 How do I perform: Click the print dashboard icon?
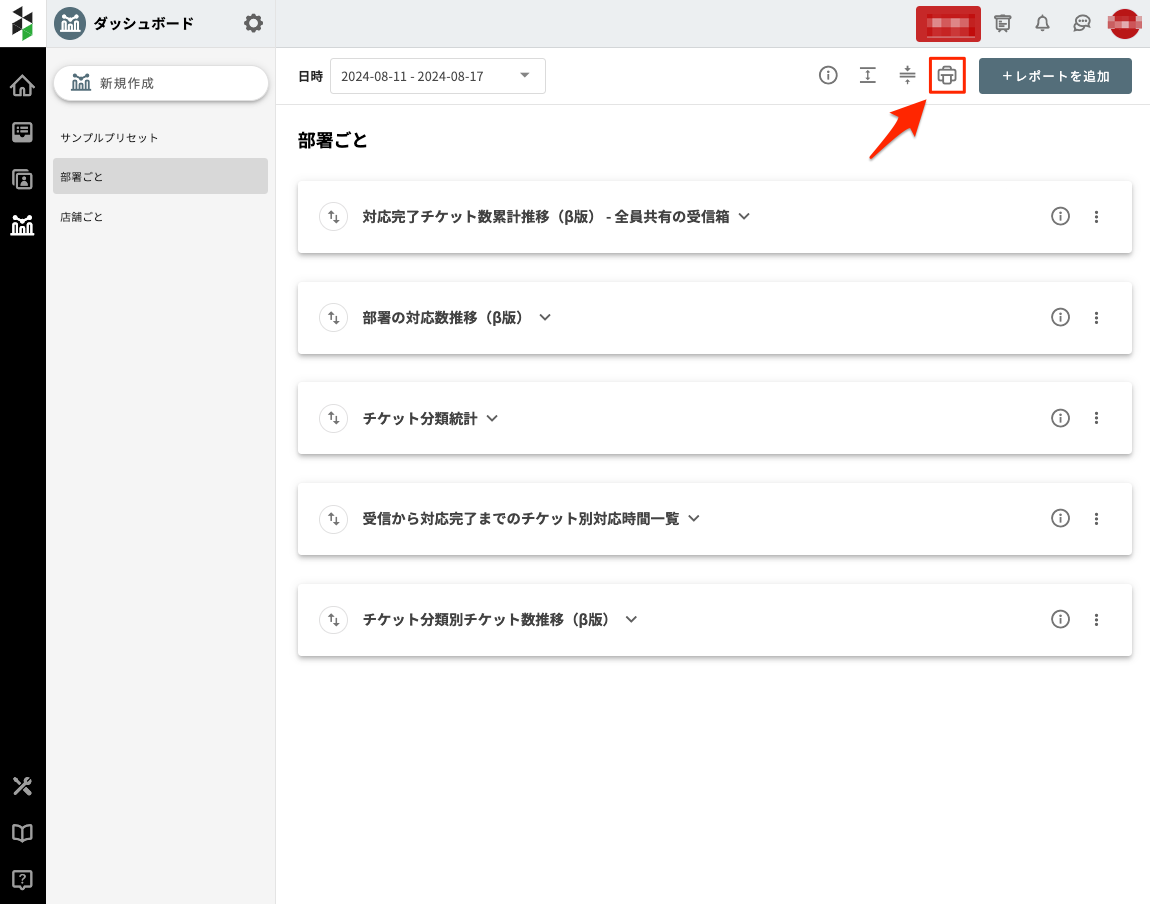coord(946,76)
